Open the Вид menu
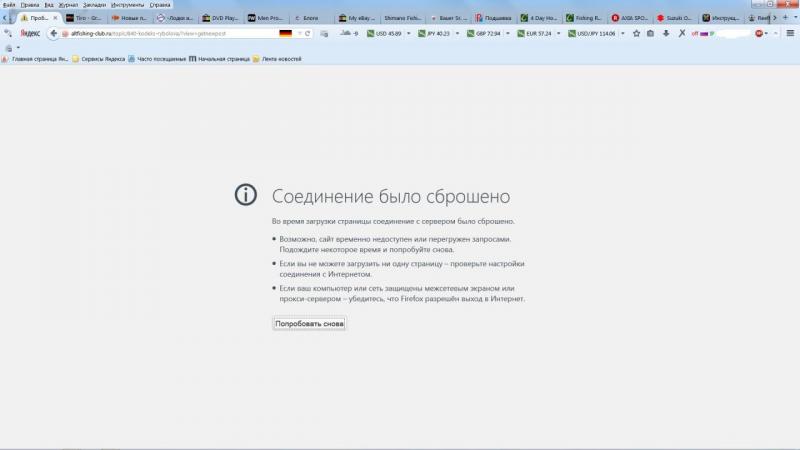 [49, 5]
